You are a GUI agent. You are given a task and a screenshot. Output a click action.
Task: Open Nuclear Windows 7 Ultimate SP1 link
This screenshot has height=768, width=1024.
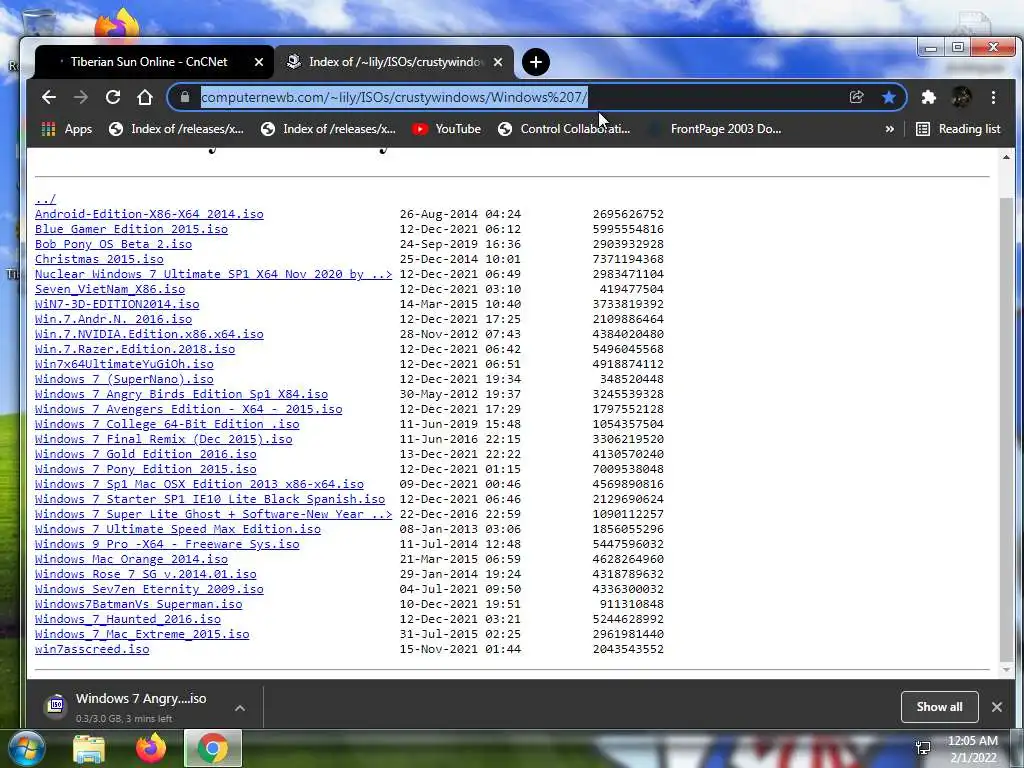pyautogui.click(x=214, y=274)
